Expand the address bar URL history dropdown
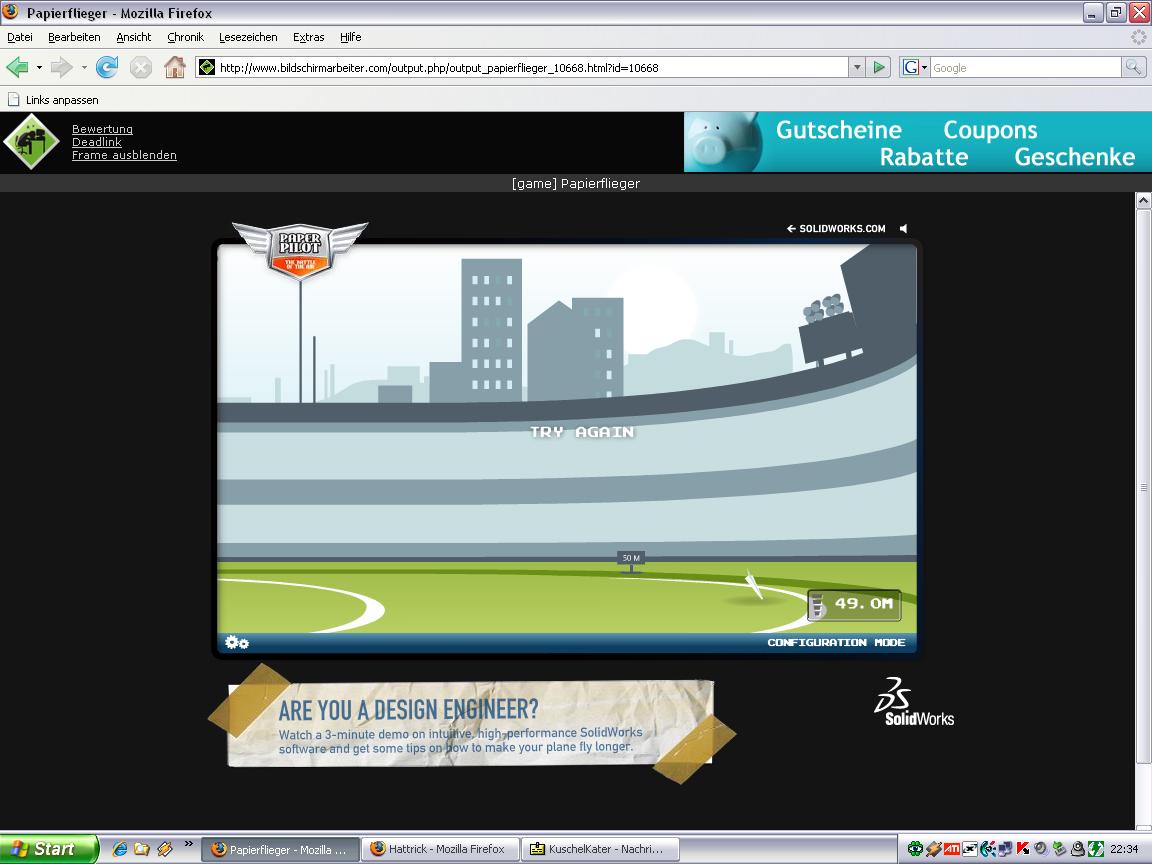 [856, 67]
